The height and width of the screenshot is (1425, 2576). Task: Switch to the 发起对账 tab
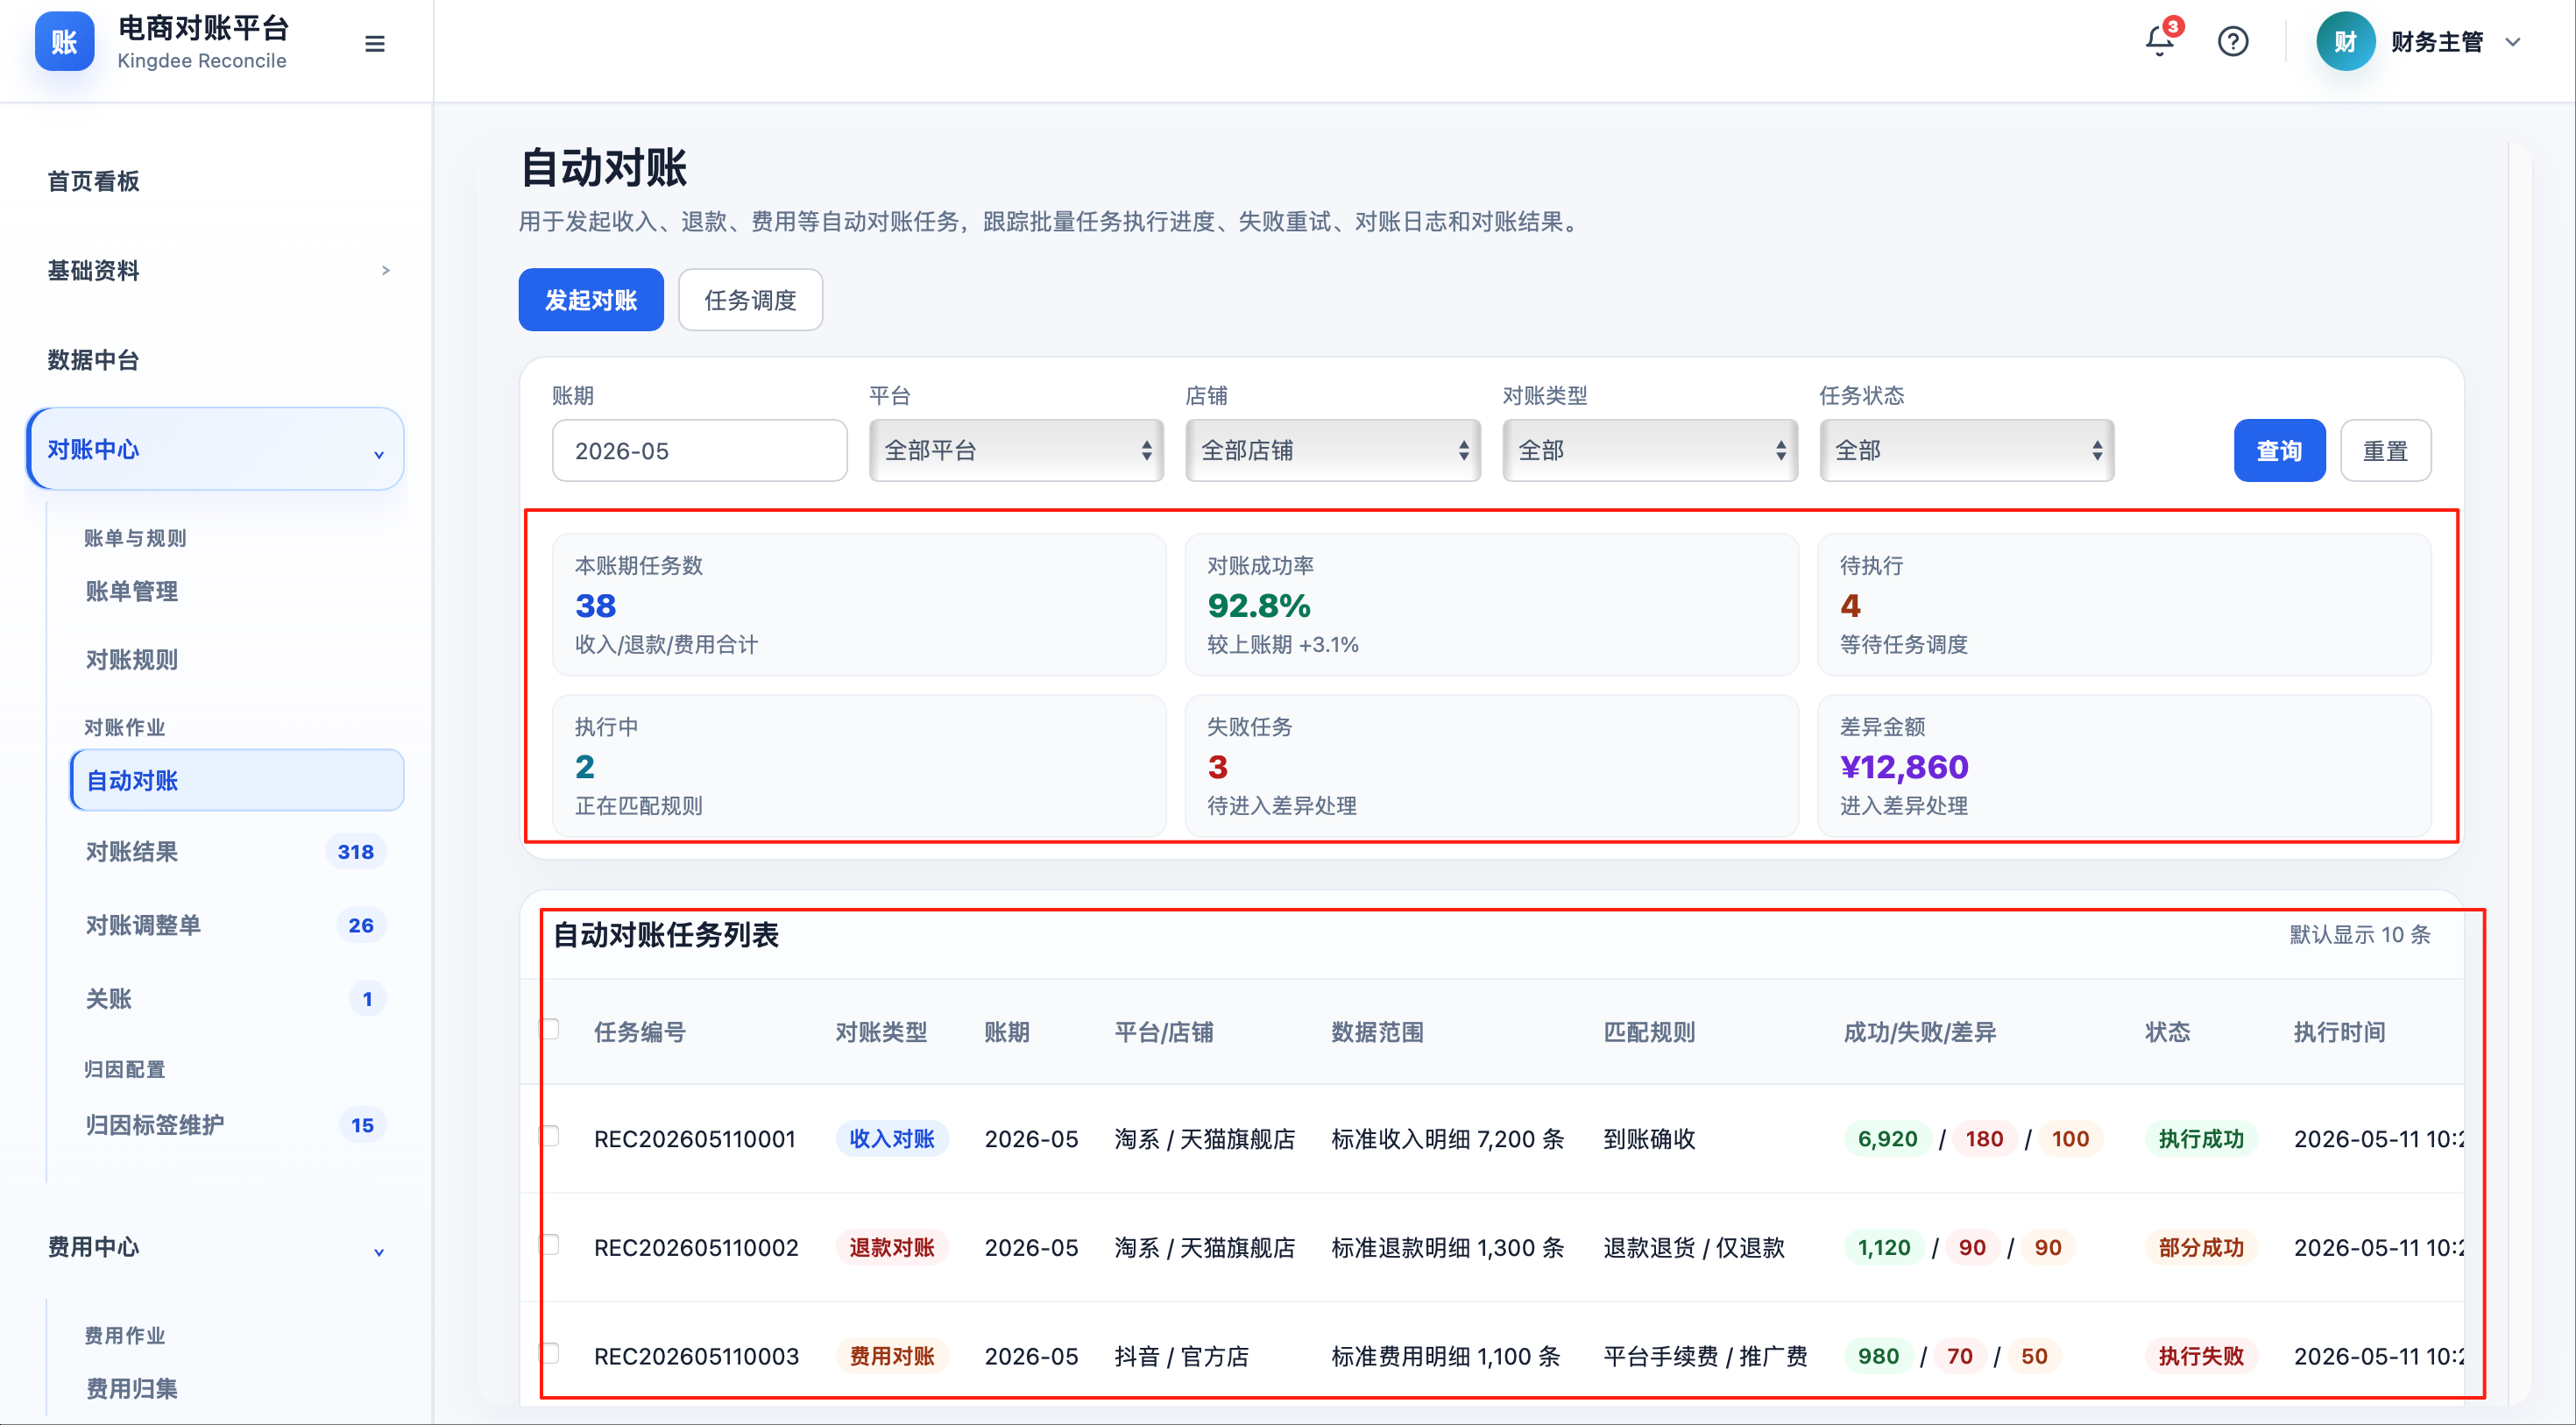point(591,300)
